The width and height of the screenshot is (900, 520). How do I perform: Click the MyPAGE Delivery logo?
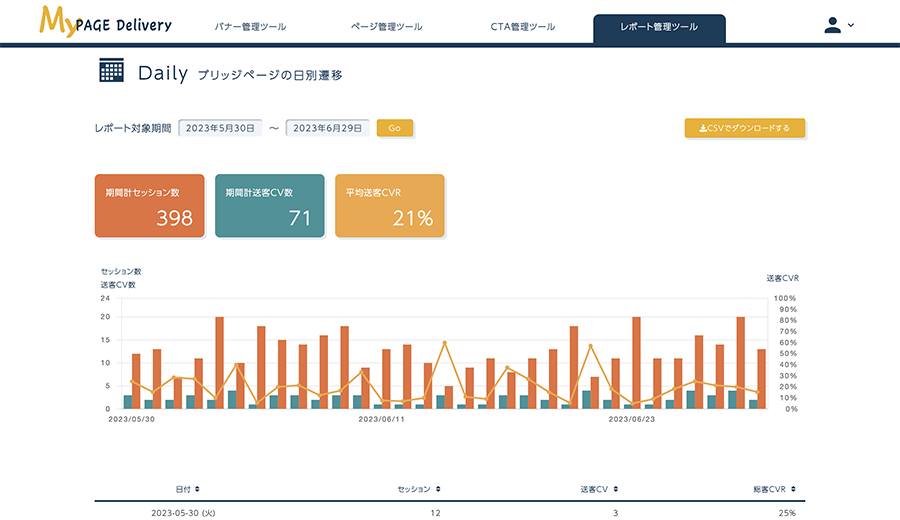point(105,22)
